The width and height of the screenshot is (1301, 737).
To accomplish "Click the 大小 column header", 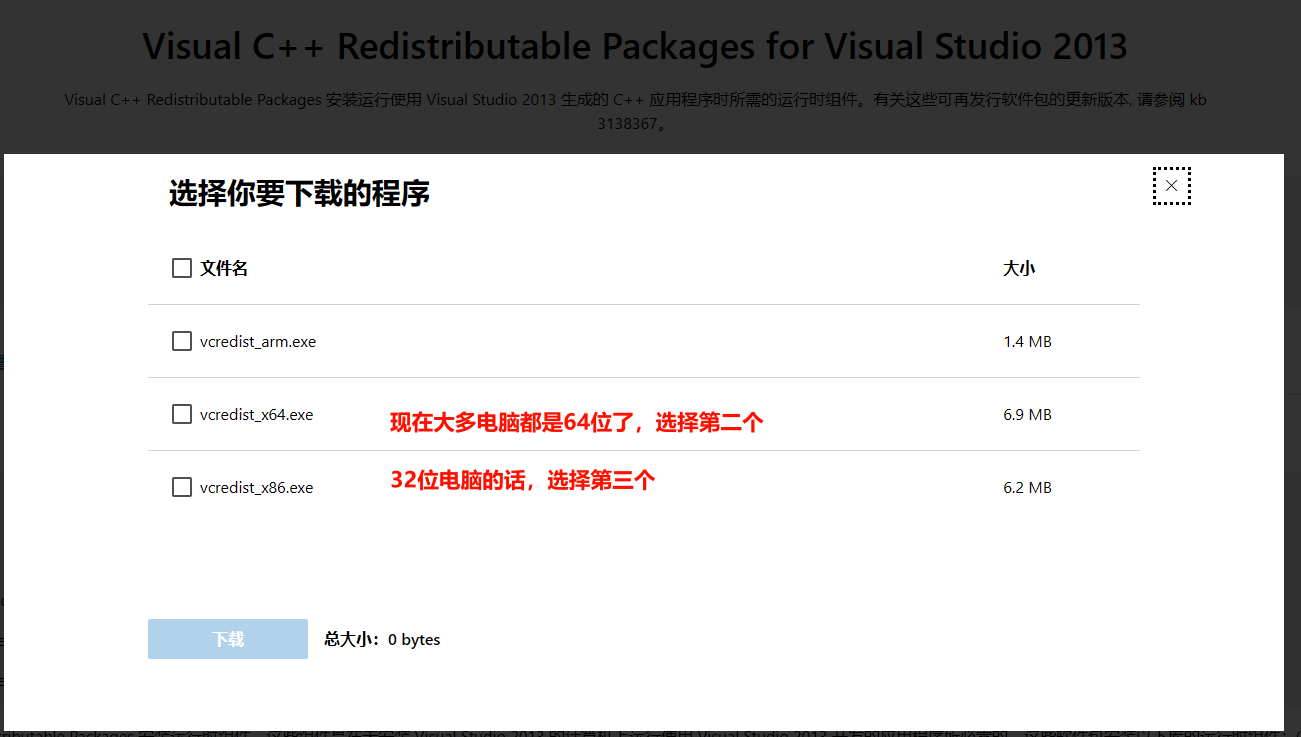I will point(1019,268).
